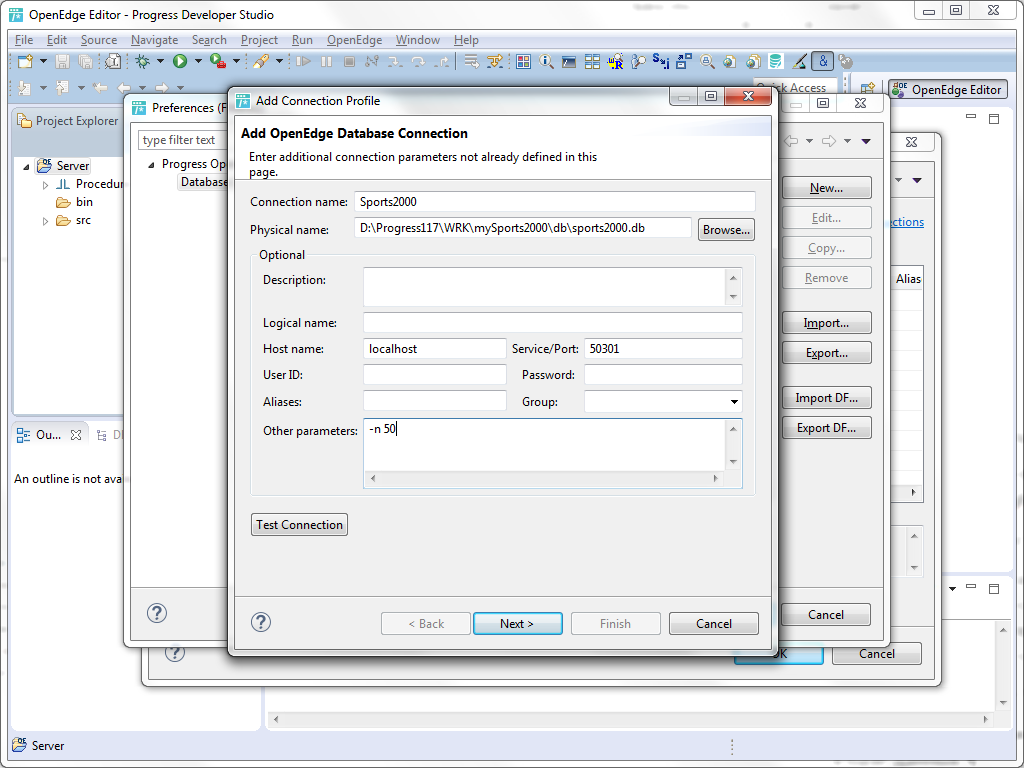Open the File menu
Screen dimensions: 1024x768
tap(24, 40)
